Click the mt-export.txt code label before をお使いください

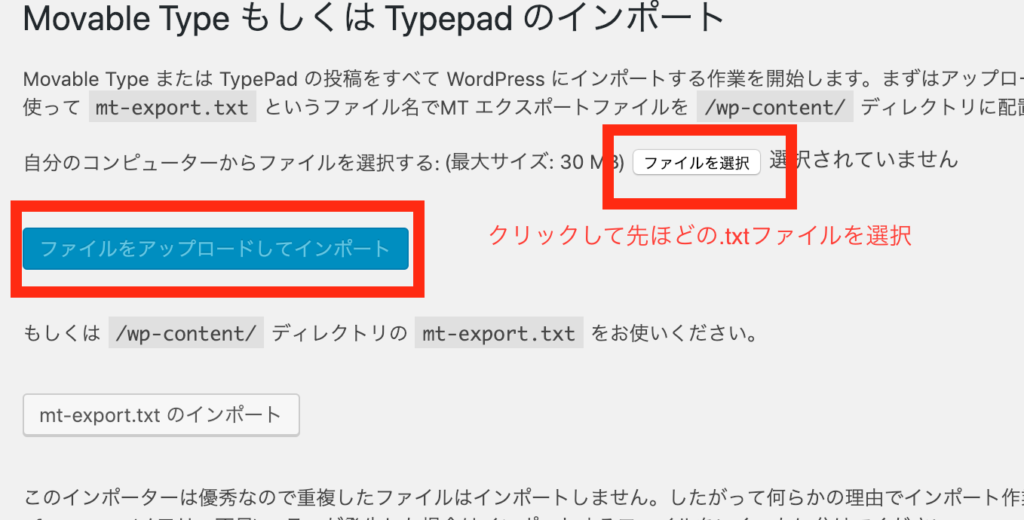pyautogui.click(x=499, y=333)
